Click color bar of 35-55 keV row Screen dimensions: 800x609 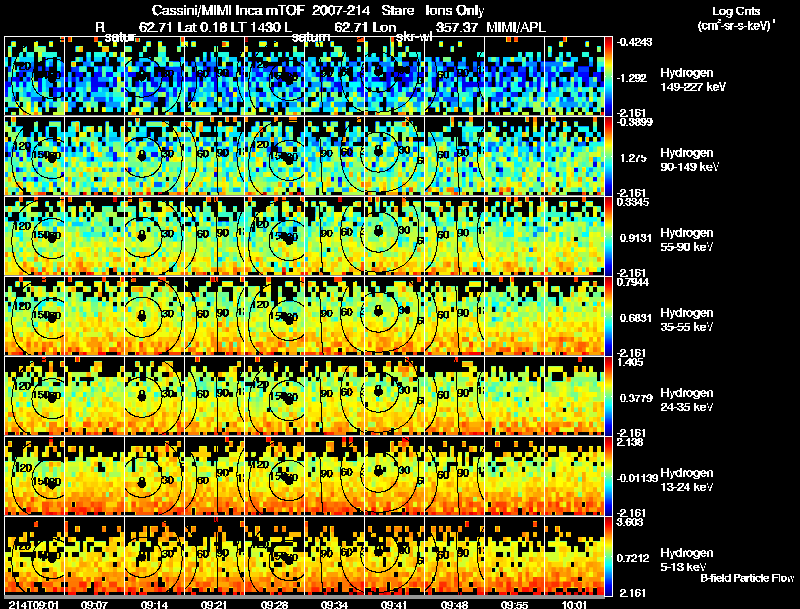click(608, 316)
